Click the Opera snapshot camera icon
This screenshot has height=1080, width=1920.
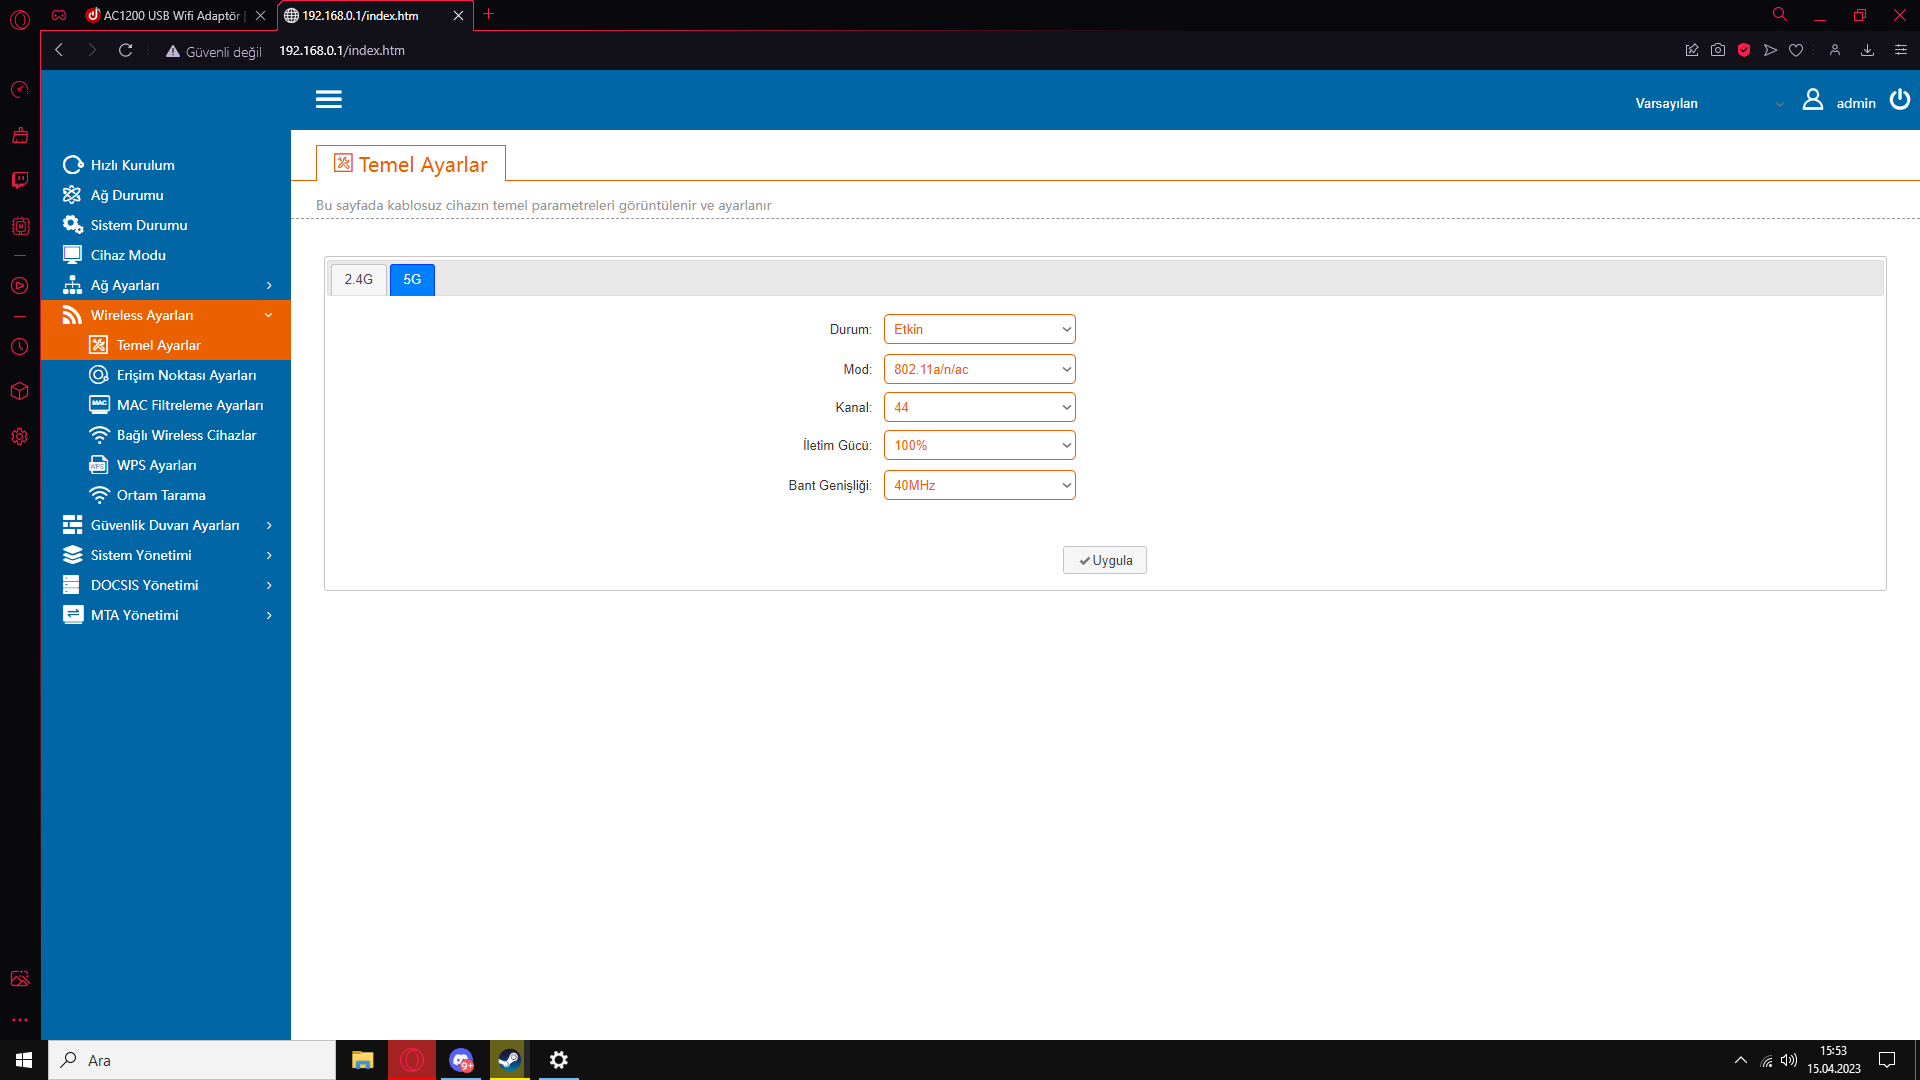point(1717,50)
